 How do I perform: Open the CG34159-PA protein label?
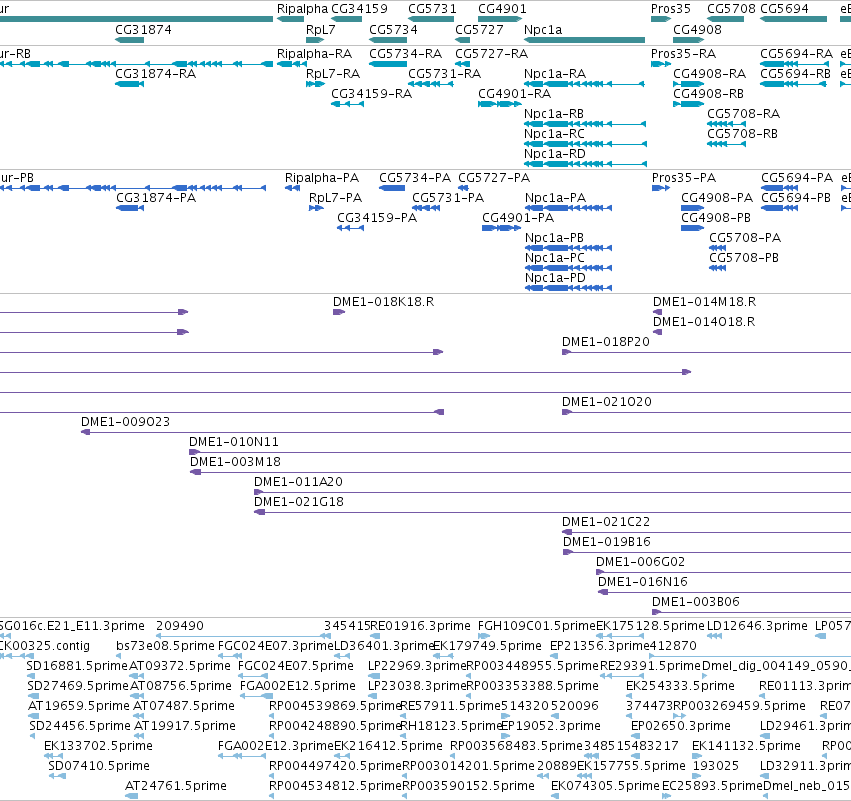377,218
